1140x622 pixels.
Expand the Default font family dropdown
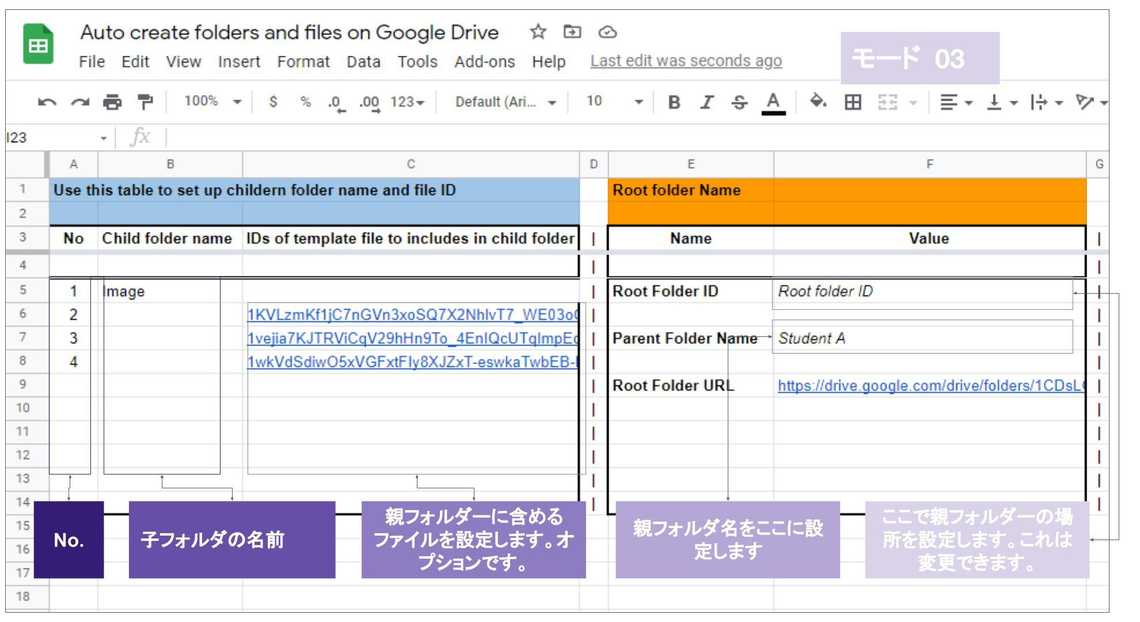(505, 102)
